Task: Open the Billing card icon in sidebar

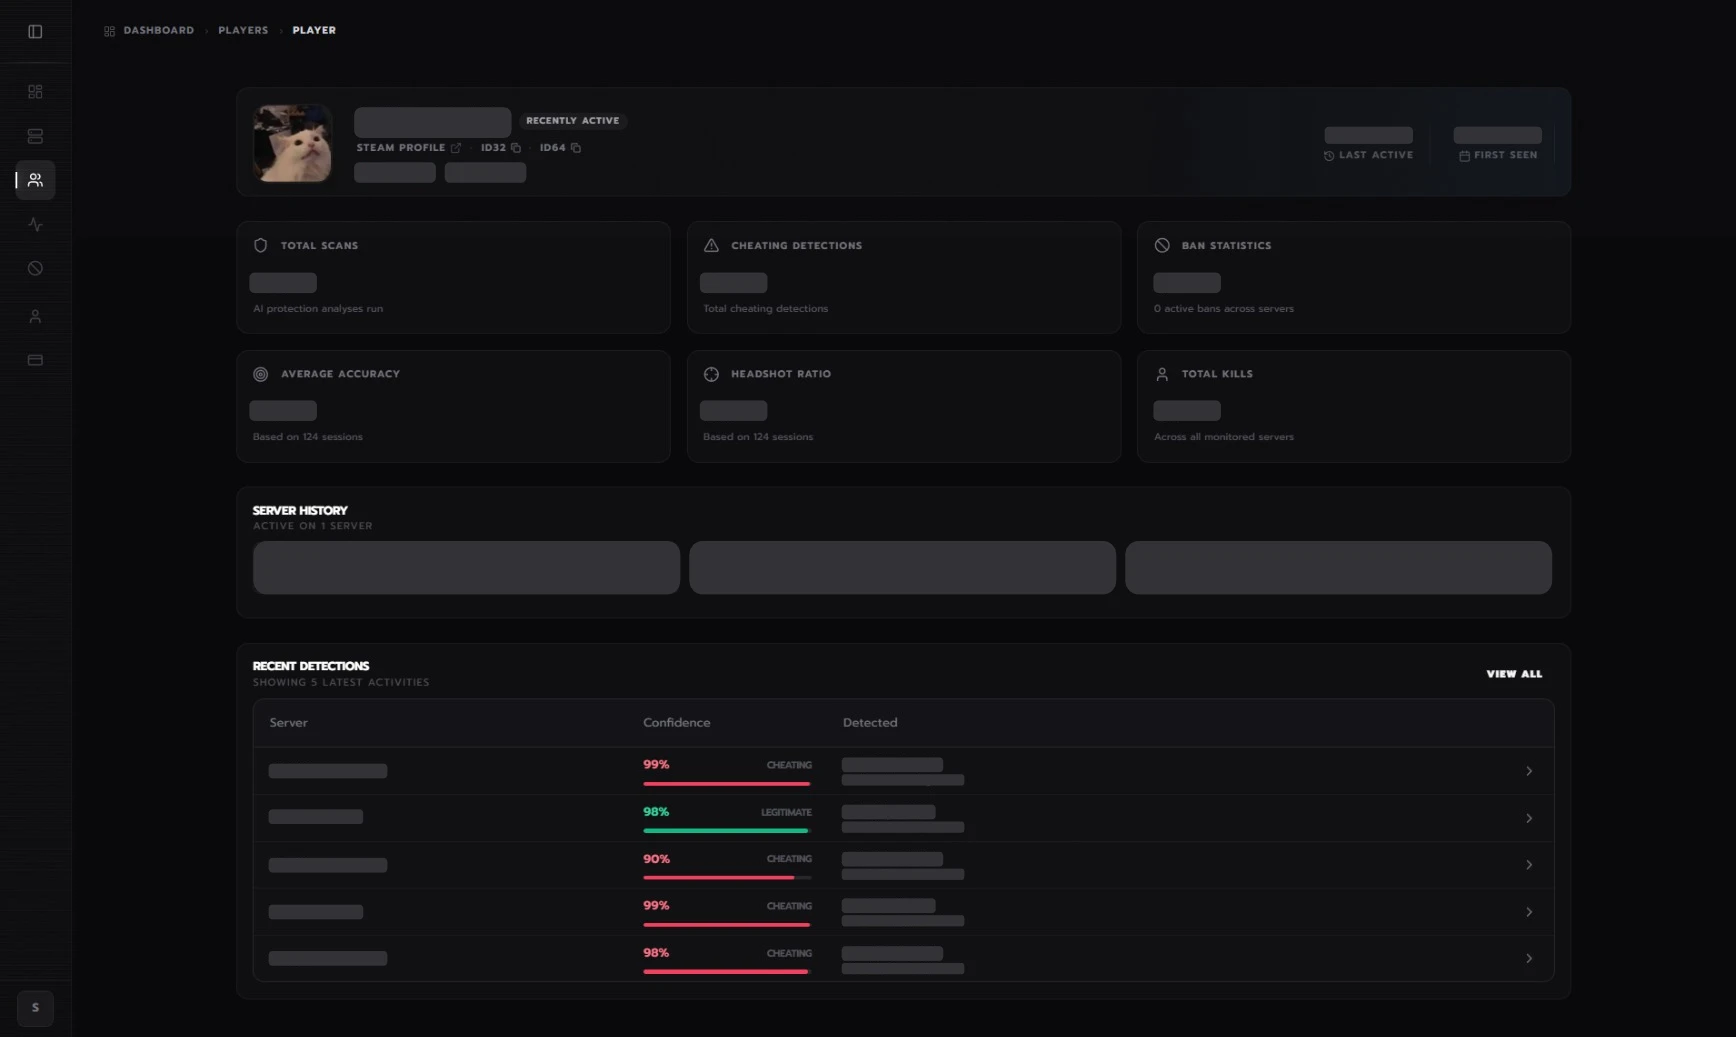Action: click(35, 360)
